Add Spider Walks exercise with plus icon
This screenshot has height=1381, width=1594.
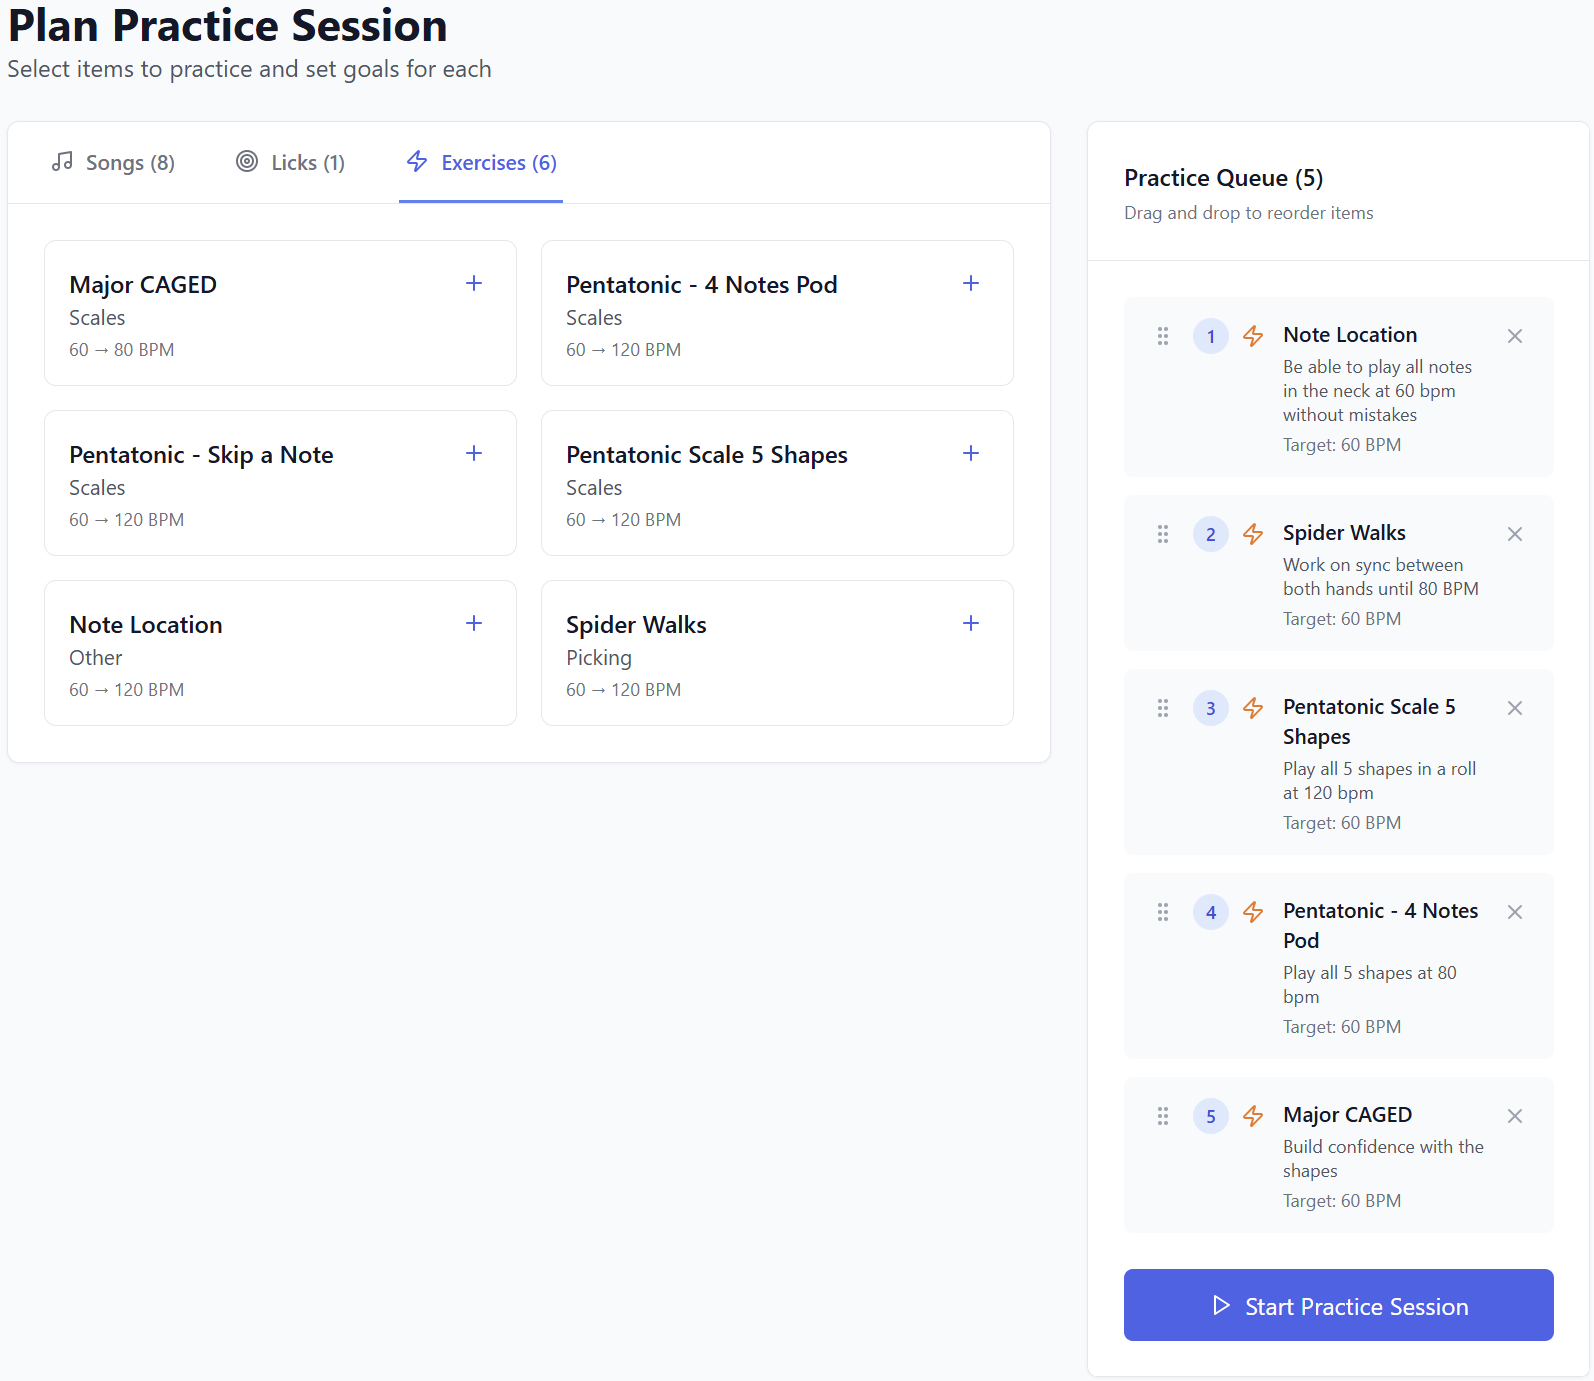pos(971,623)
